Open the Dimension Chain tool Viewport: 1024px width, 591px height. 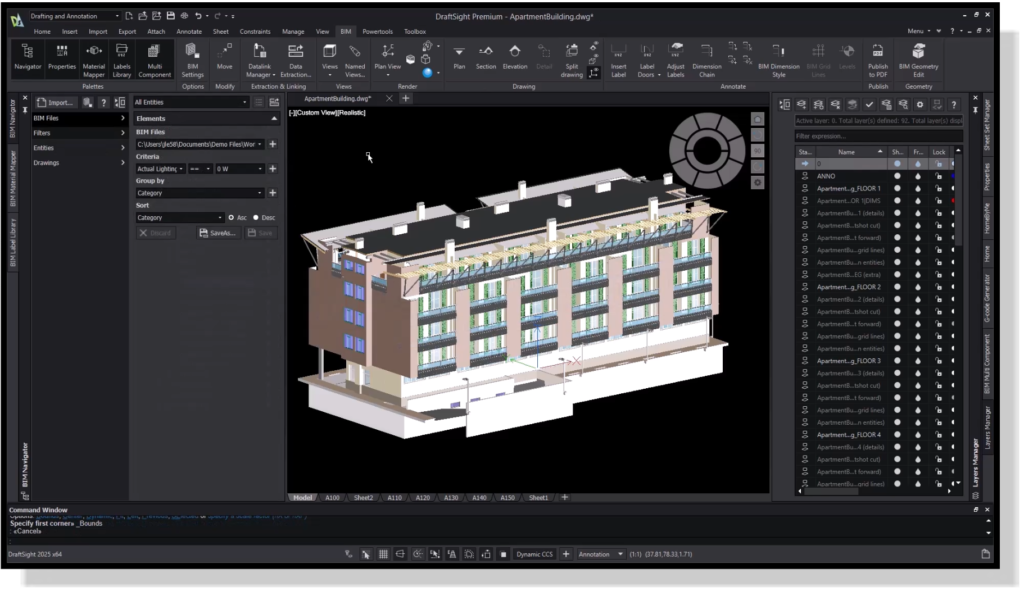click(707, 54)
